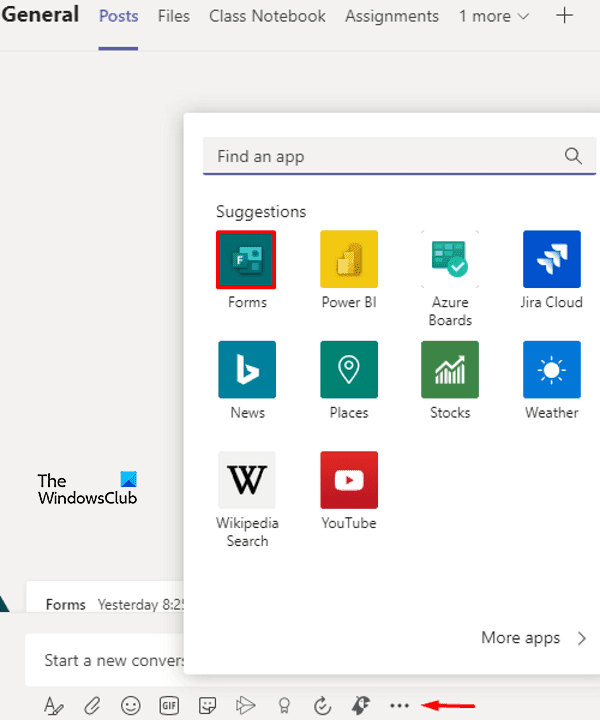Open the Assignments tab
600x720 pixels.
tap(392, 16)
